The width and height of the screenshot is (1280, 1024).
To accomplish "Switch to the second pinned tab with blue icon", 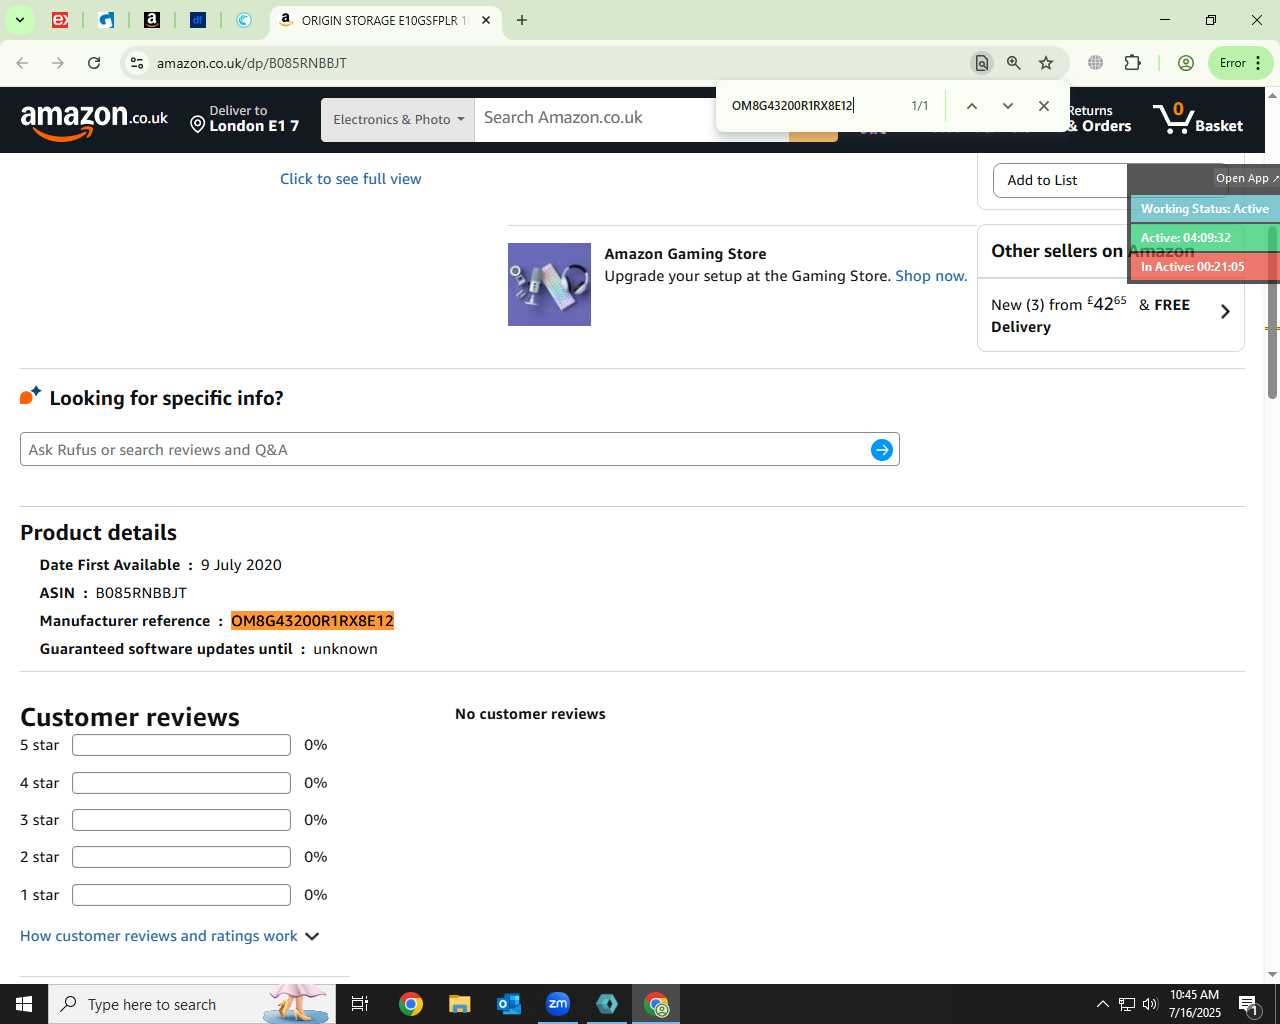I will click(x=106, y=20).
